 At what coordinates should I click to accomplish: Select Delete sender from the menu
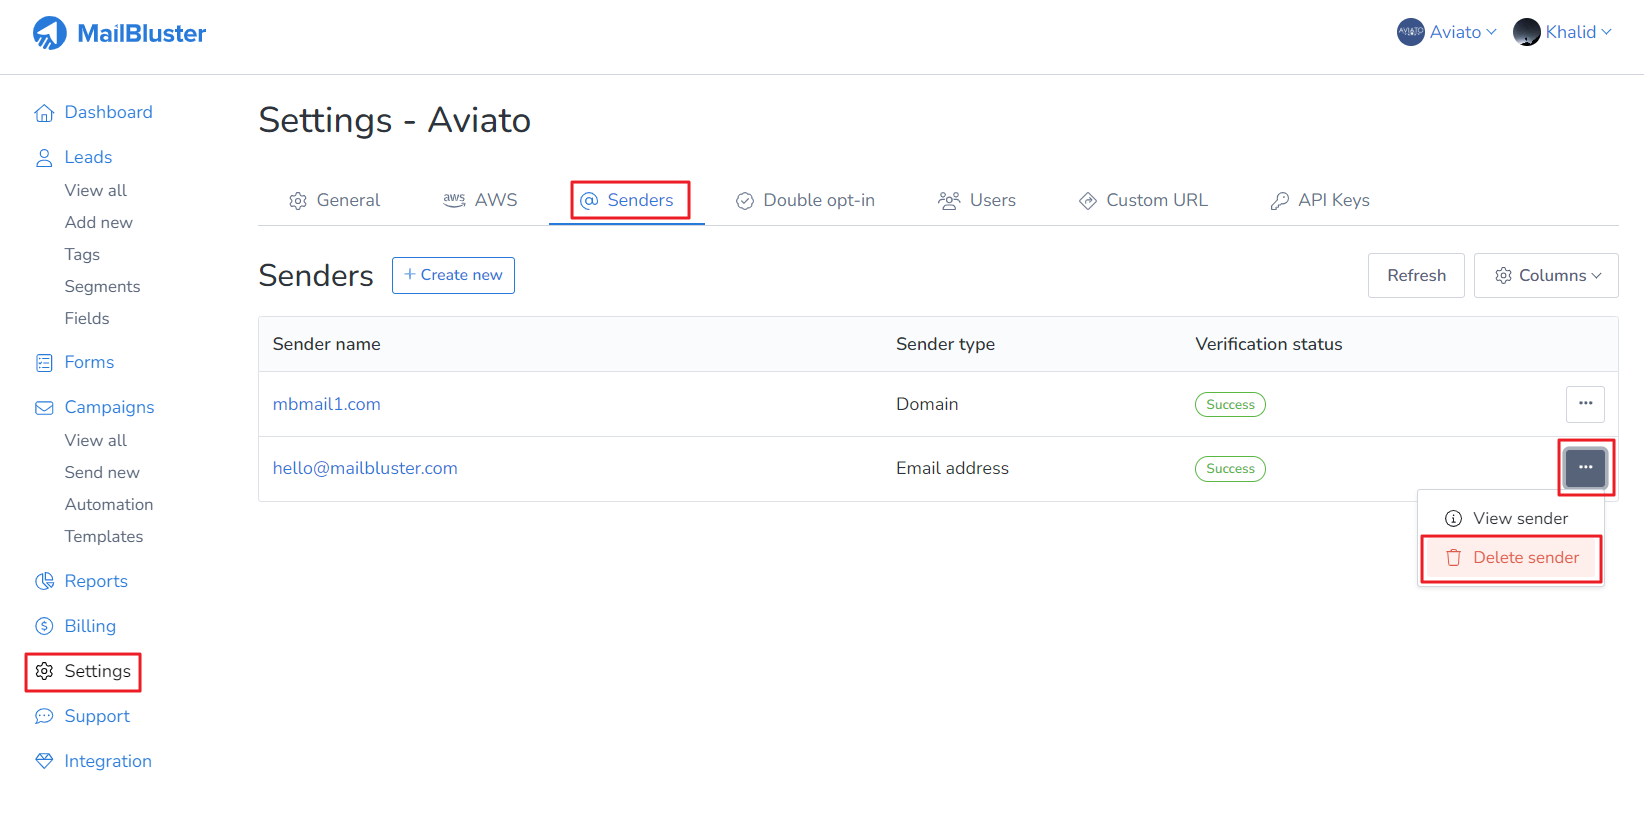[x=1512, y=558]
